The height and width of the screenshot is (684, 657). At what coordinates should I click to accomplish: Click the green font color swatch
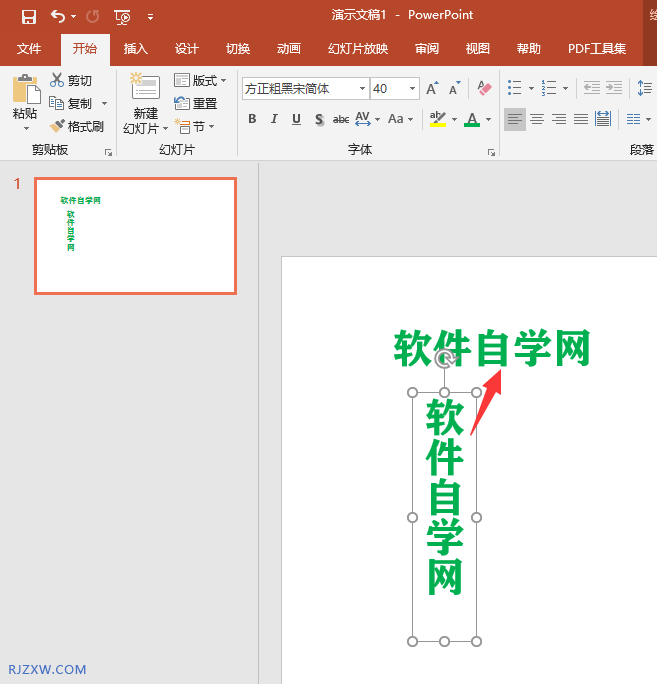click(x=472, y=120)
